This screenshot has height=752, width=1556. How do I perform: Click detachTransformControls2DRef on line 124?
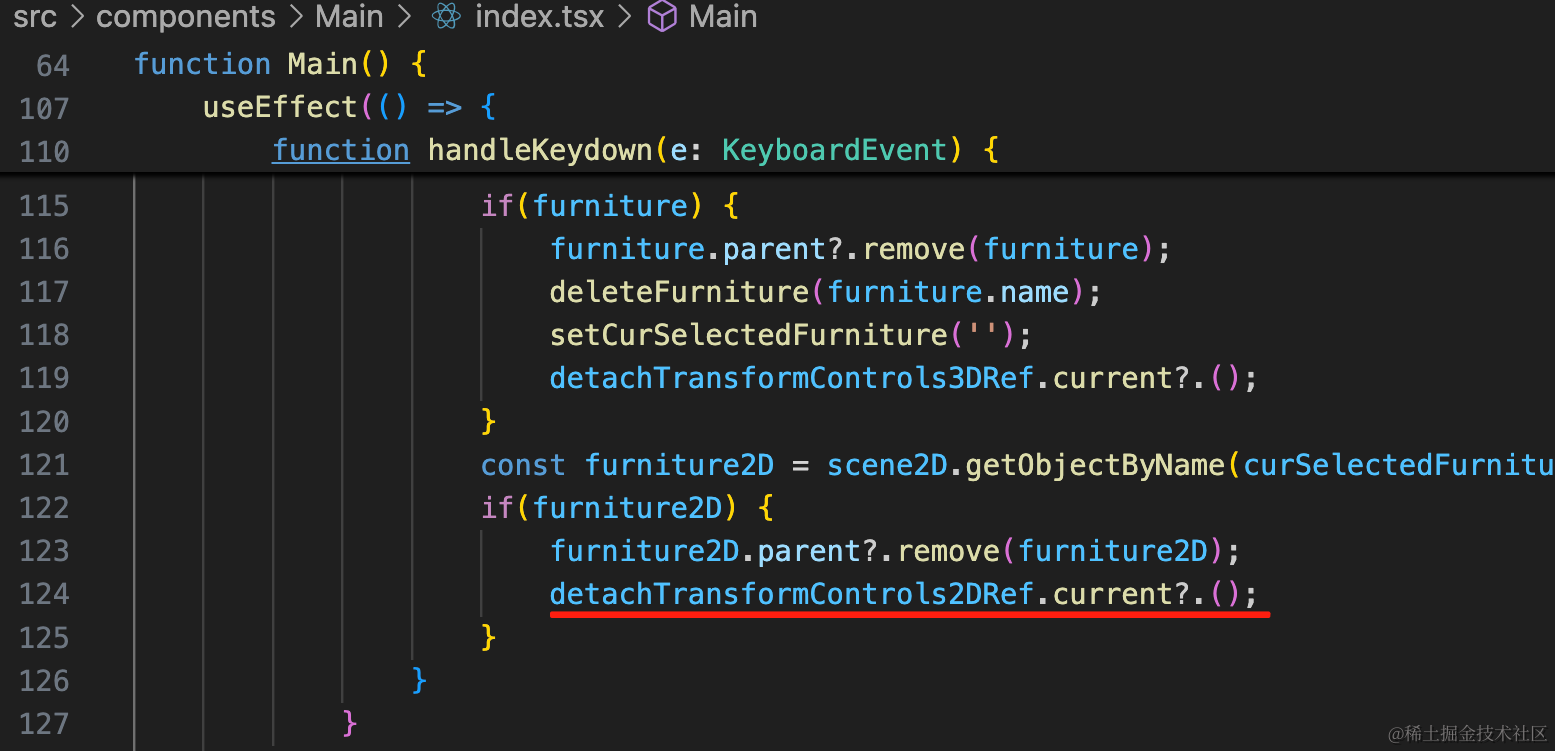(791, 595)
